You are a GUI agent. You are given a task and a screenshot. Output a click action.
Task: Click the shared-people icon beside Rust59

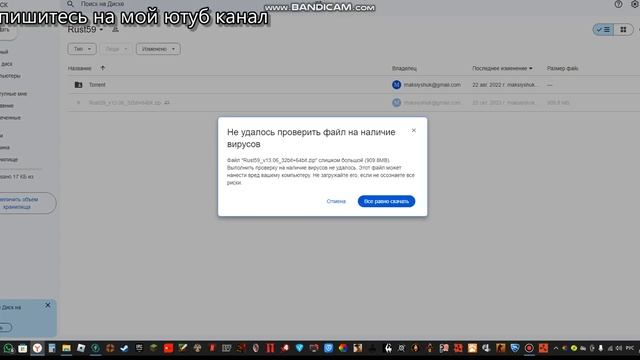(x=116, y=29)
